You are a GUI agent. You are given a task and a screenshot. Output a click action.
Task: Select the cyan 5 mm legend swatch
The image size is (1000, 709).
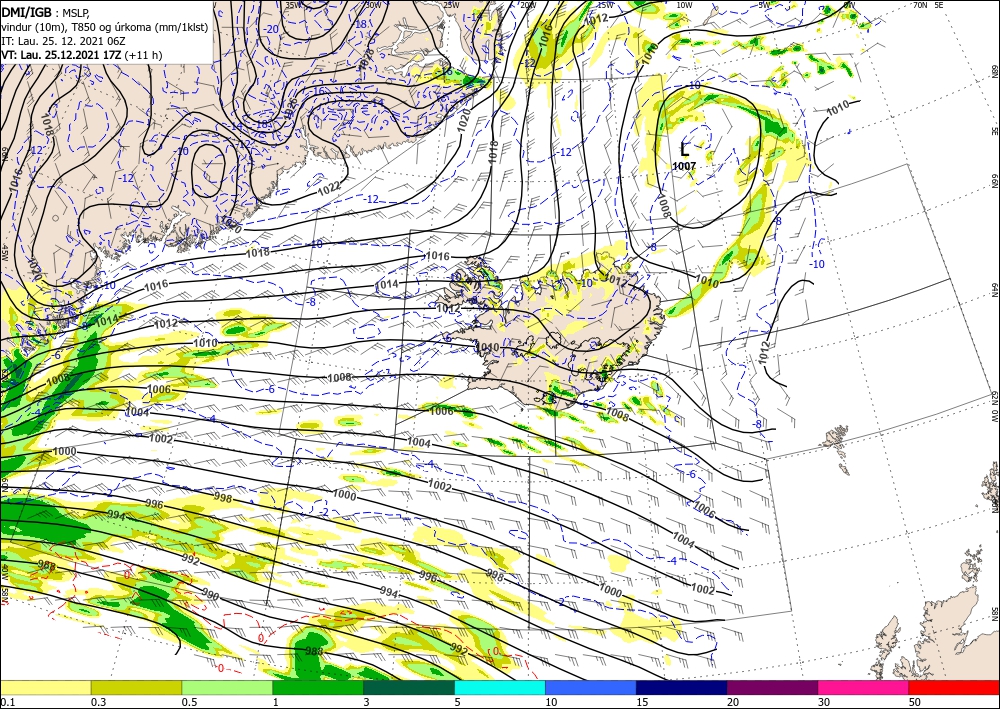(x=500, y=687)
